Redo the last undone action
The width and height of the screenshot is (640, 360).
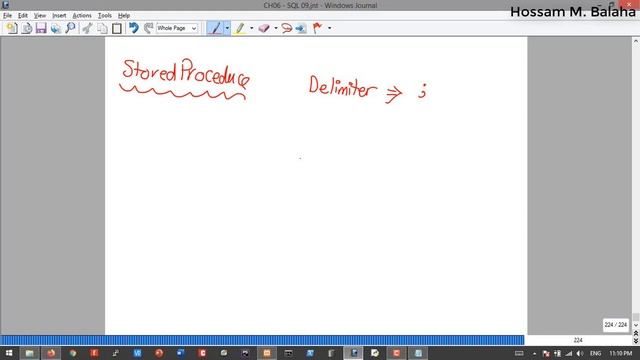(x=148, y=28)
